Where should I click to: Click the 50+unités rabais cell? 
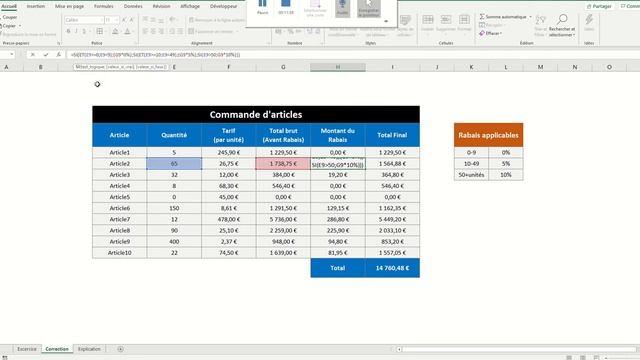pos(471,175)
